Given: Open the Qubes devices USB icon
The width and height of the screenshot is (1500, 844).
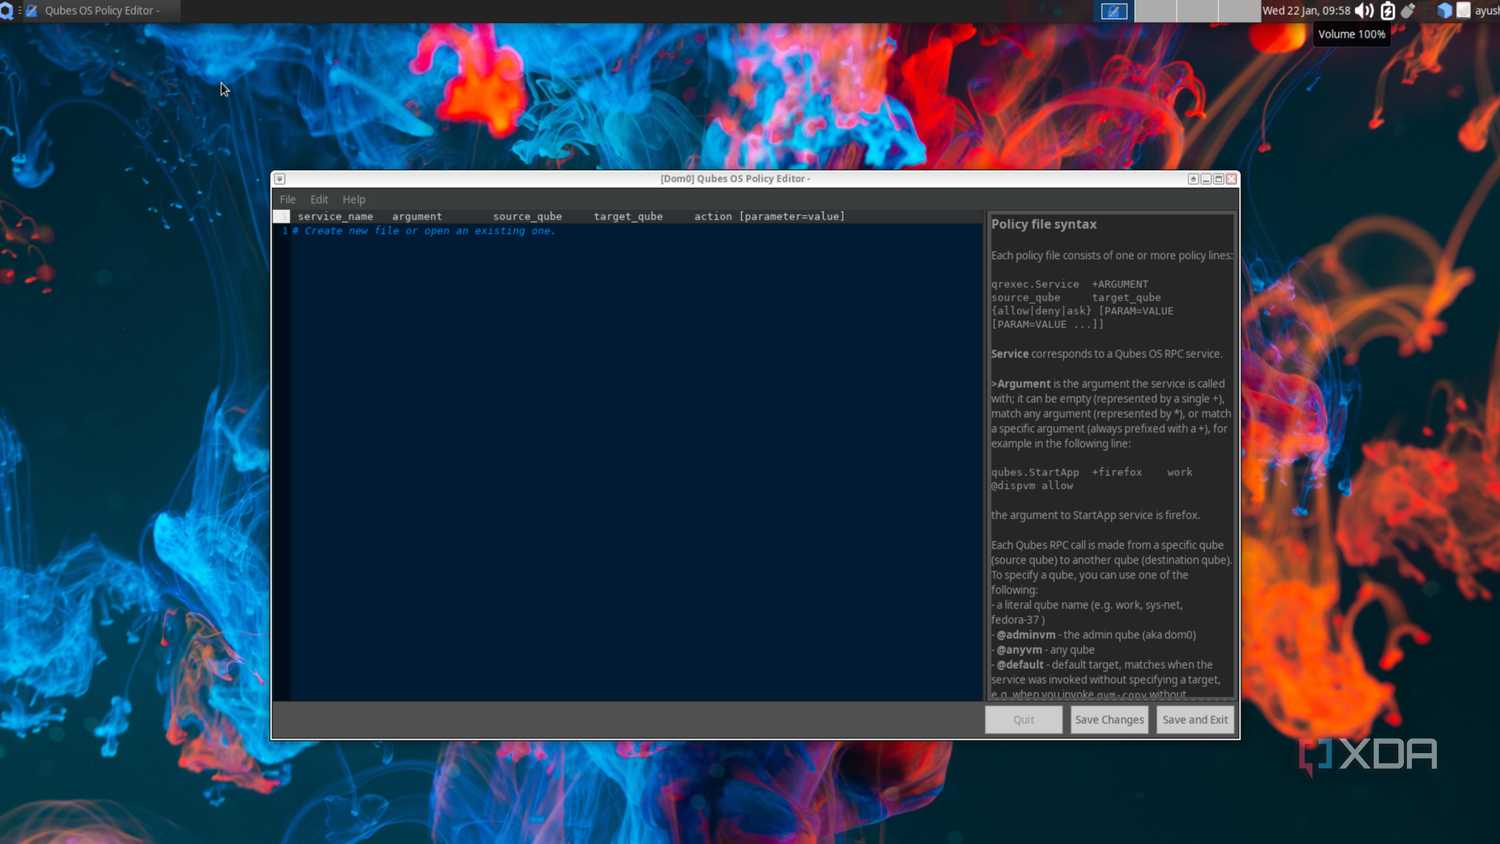Looking at the screenshot, I should [1409, 11].
